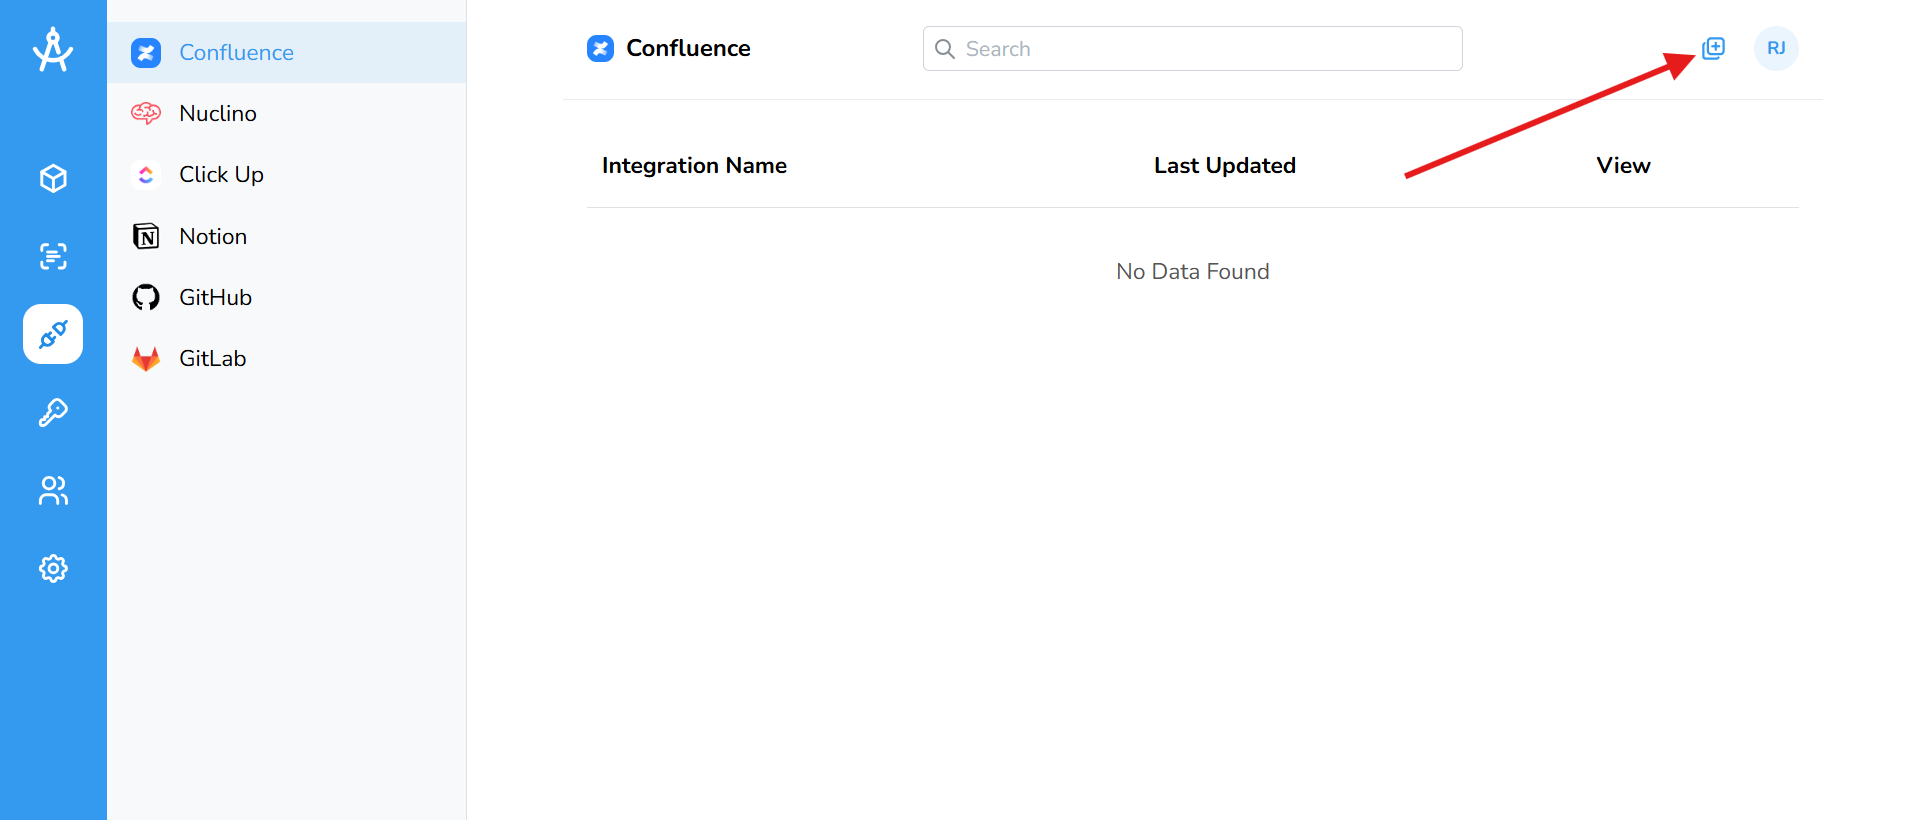Select Notion in the integrations list
The width and height of the screenshot is (1914, 820).
point(286,236)
